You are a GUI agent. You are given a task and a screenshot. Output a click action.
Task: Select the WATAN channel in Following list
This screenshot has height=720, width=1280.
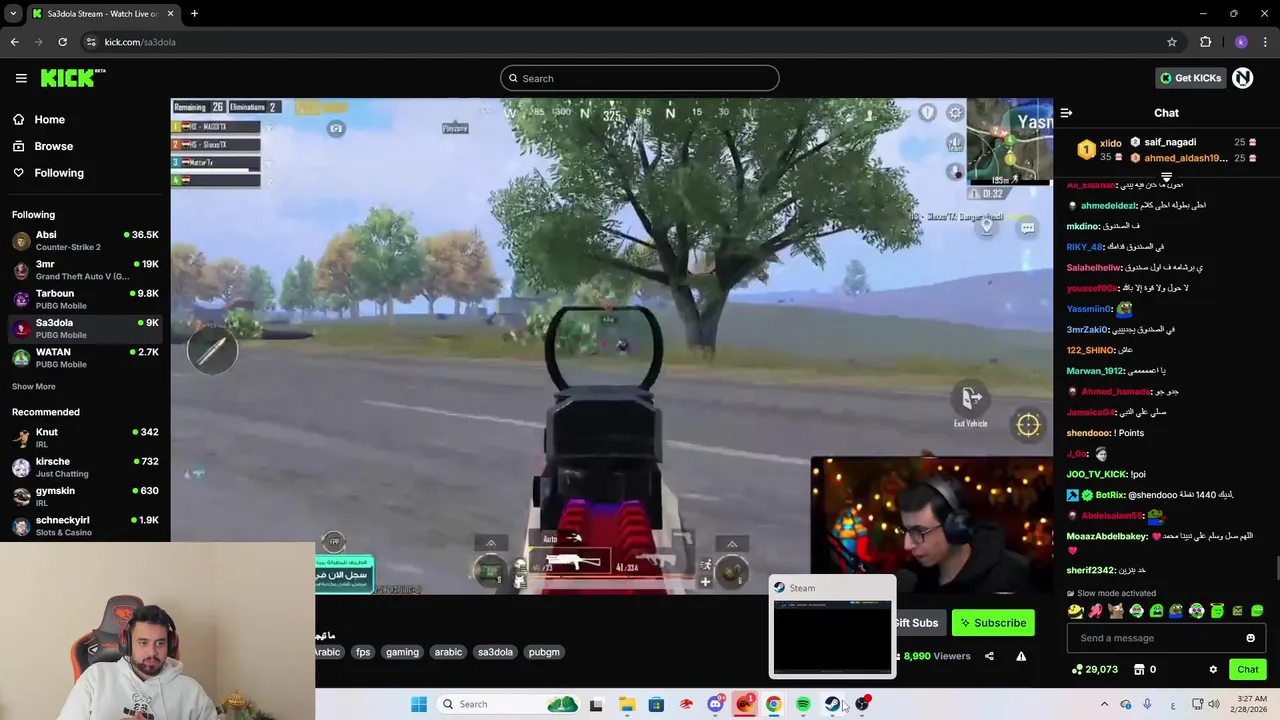(85, 358)
